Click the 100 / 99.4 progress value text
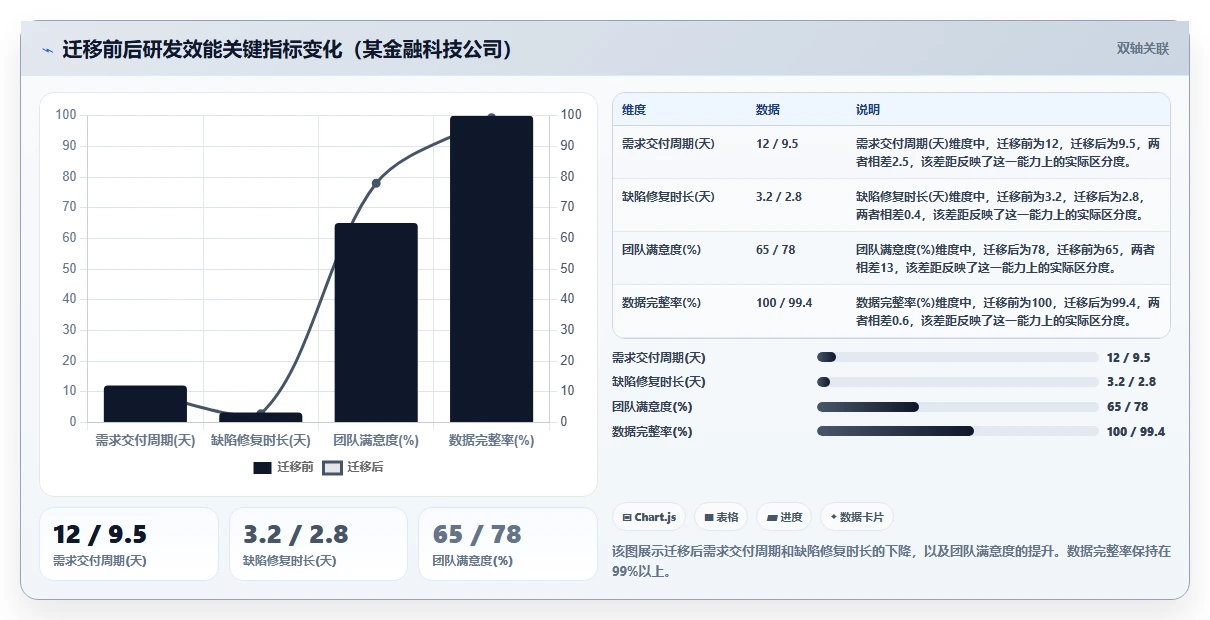 1136,432
